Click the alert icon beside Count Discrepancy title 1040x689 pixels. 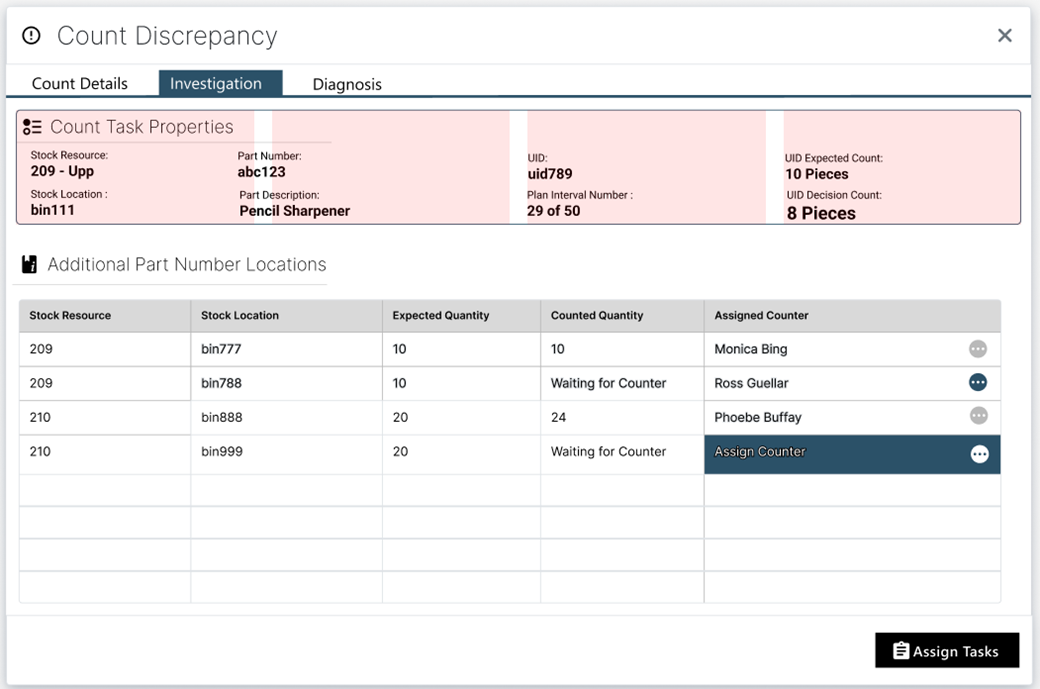pyautogui.click(x=30, y=35)
